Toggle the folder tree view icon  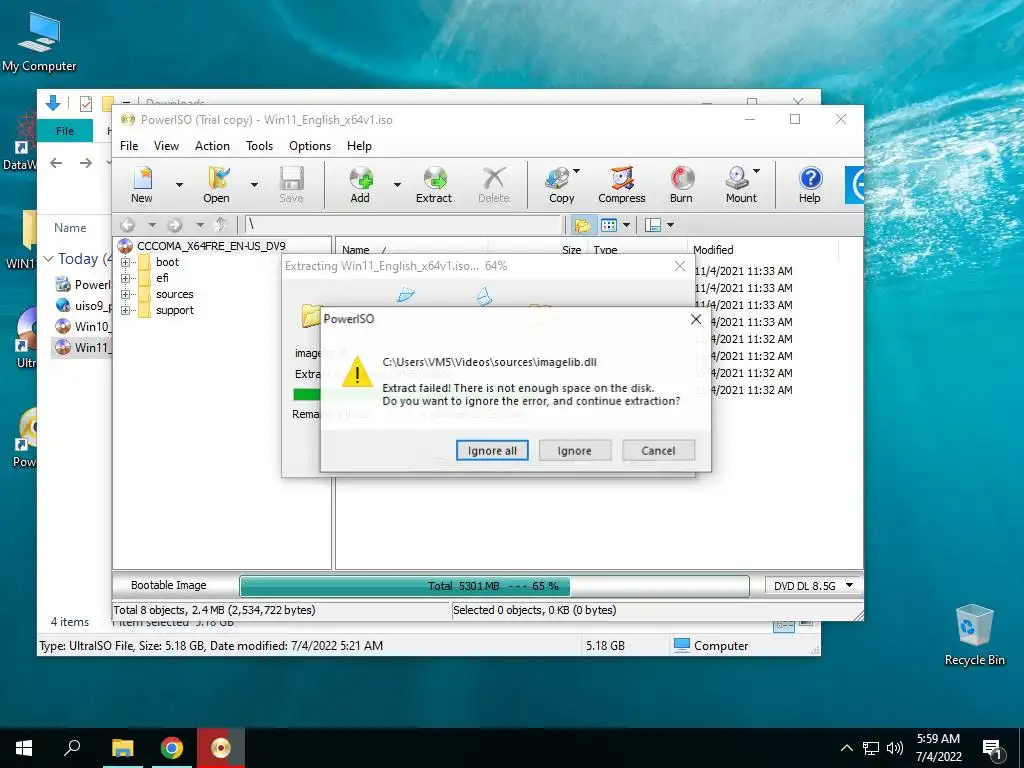coord(582,225)
